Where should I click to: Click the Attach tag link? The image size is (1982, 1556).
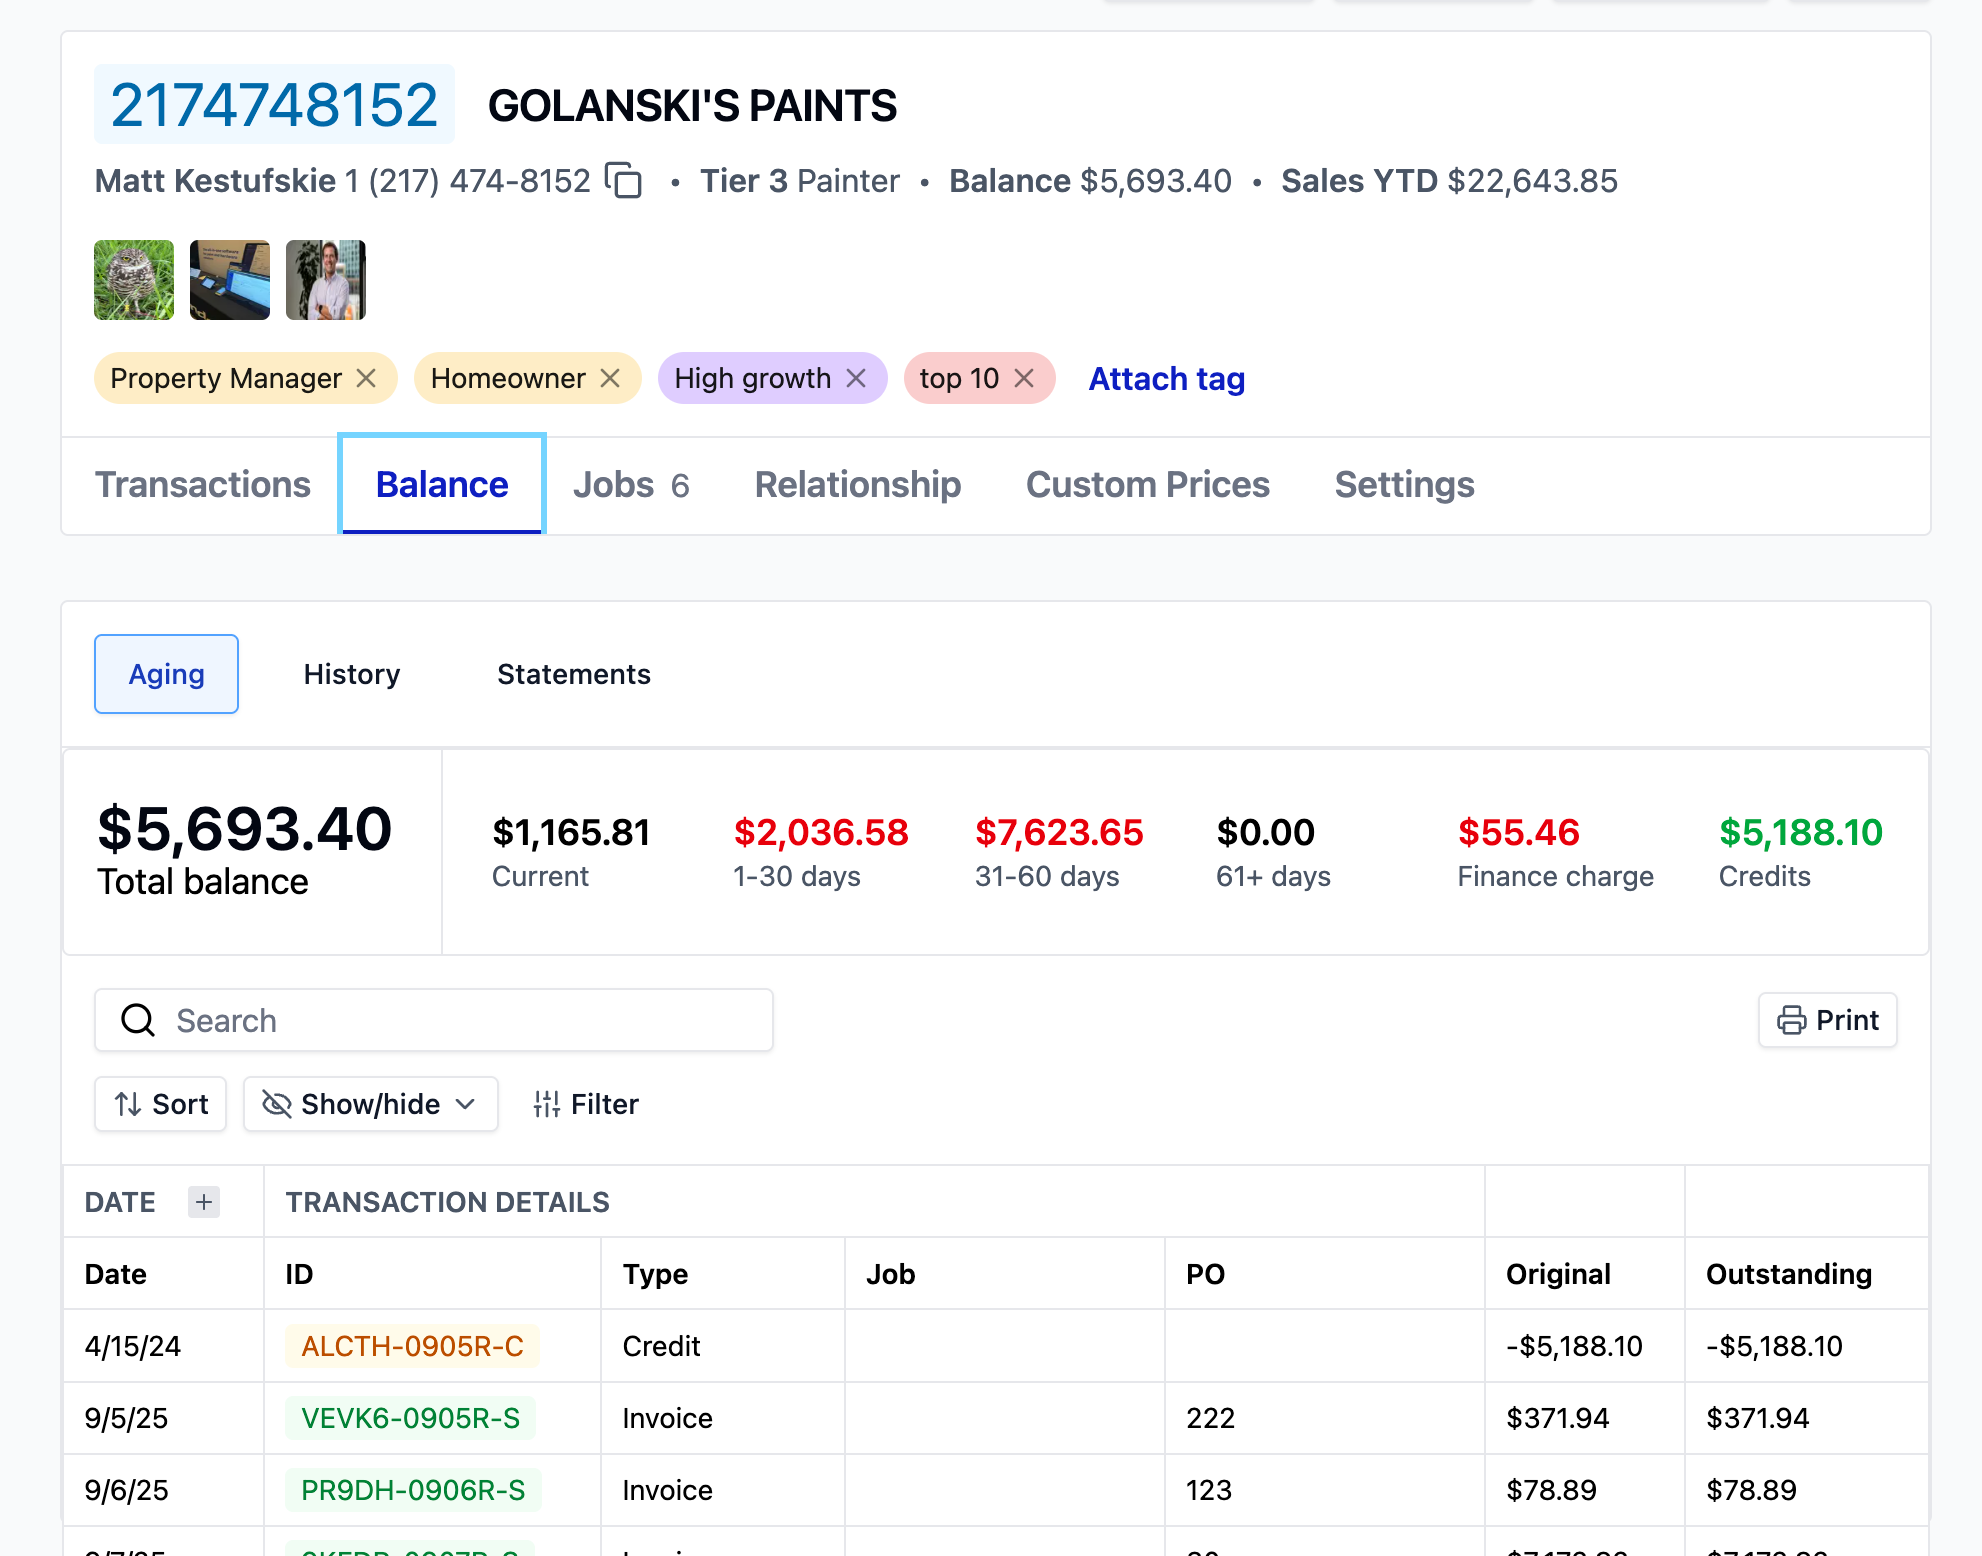tap(1166, 378)
